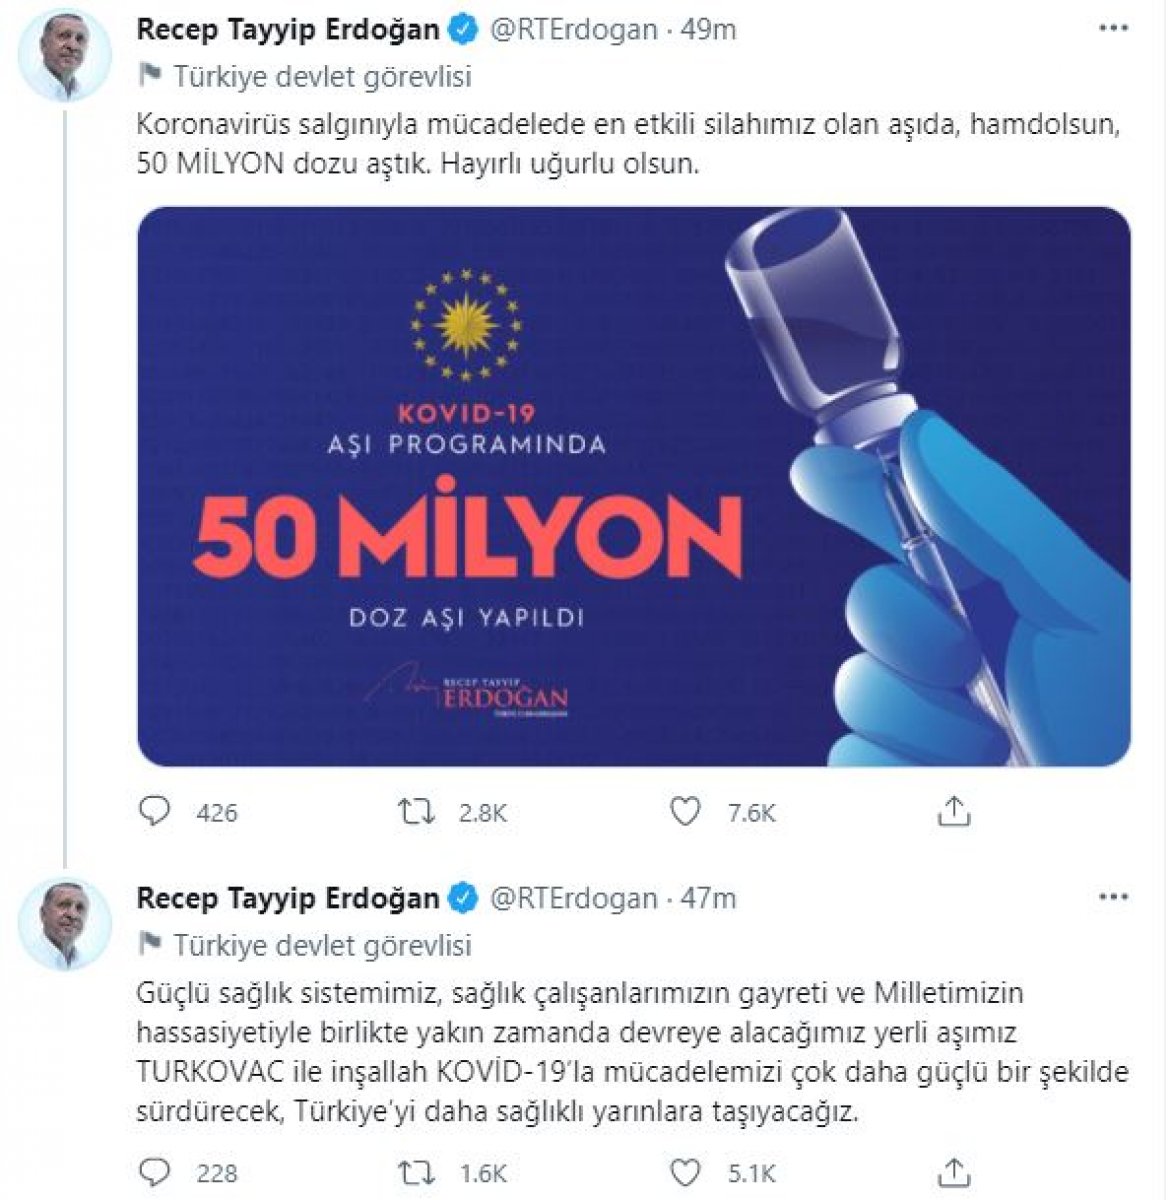
Task: Reply to the 50 MİLYON tweet
Action: (x=155, y=811)
